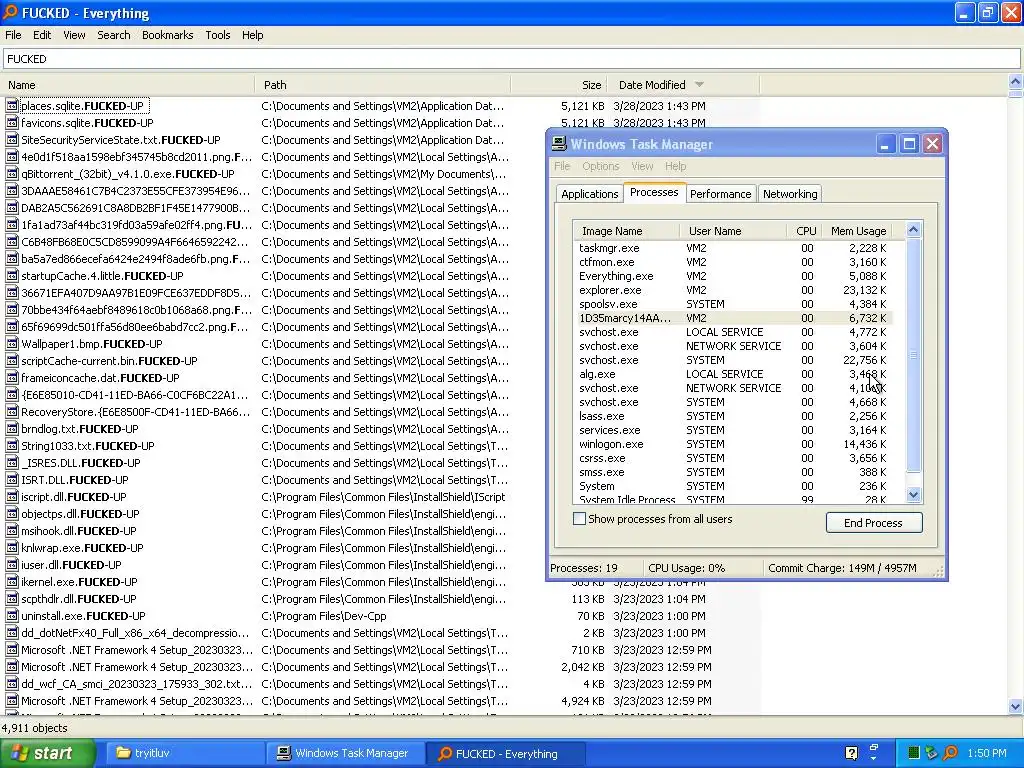The image size is (1024, 768).
Task: Open the Start menu
Action: (47, 753)
